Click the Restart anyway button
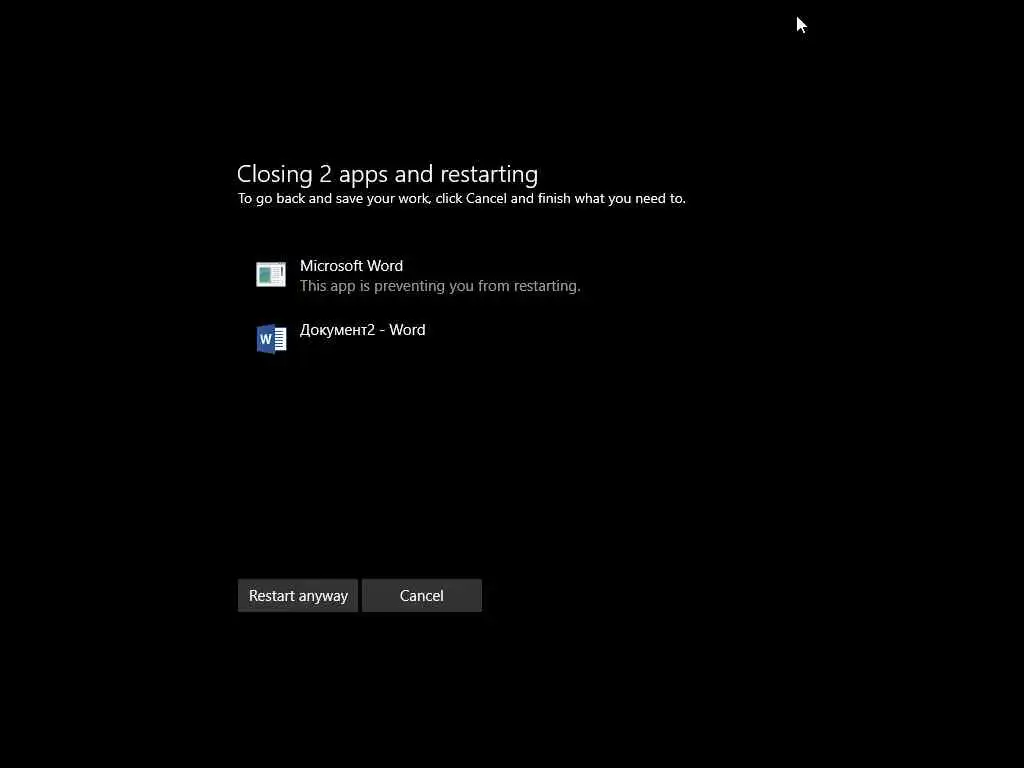The image size is (1024, 768). tap(298, 596)
